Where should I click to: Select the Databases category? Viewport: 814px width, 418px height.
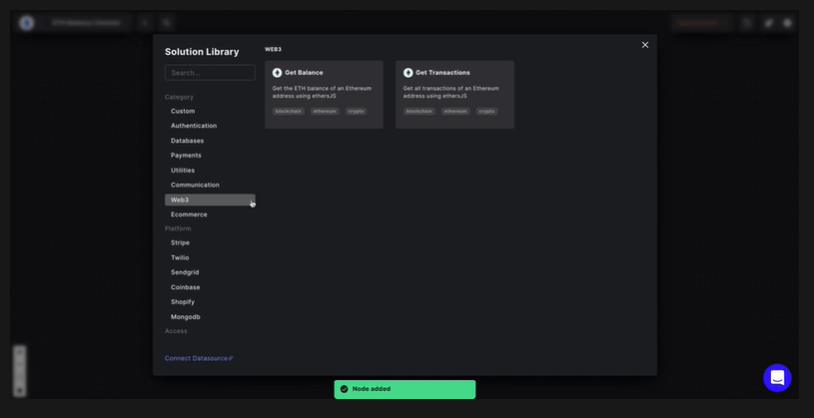(187, 141)
